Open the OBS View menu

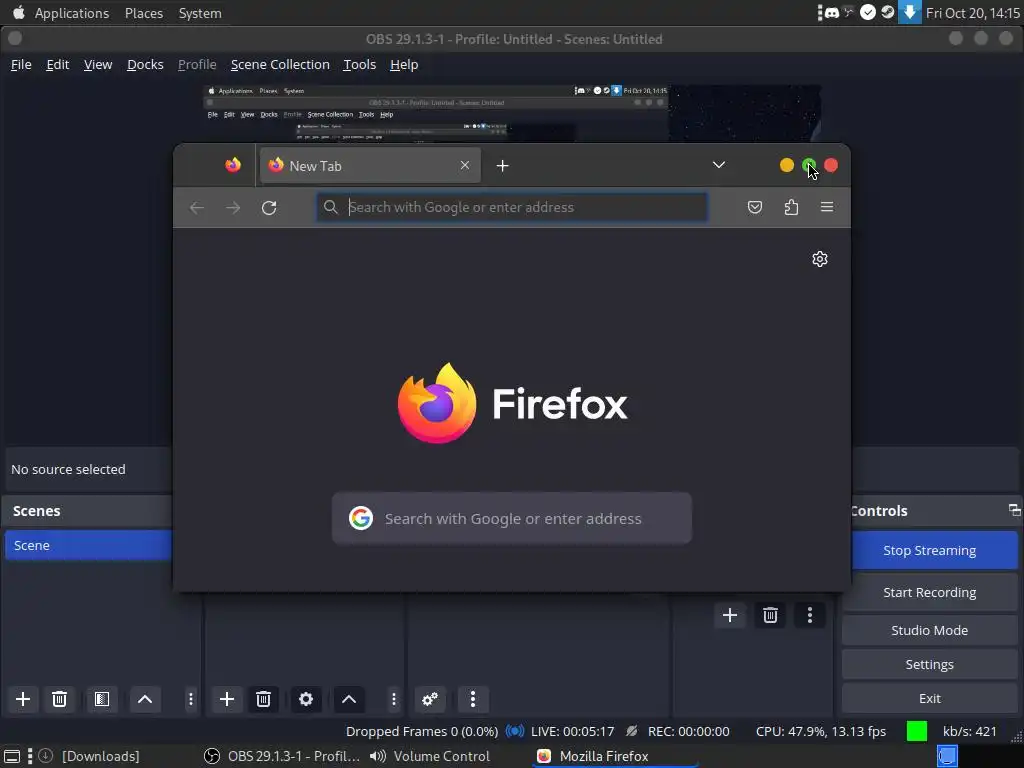tap(98, 65)
